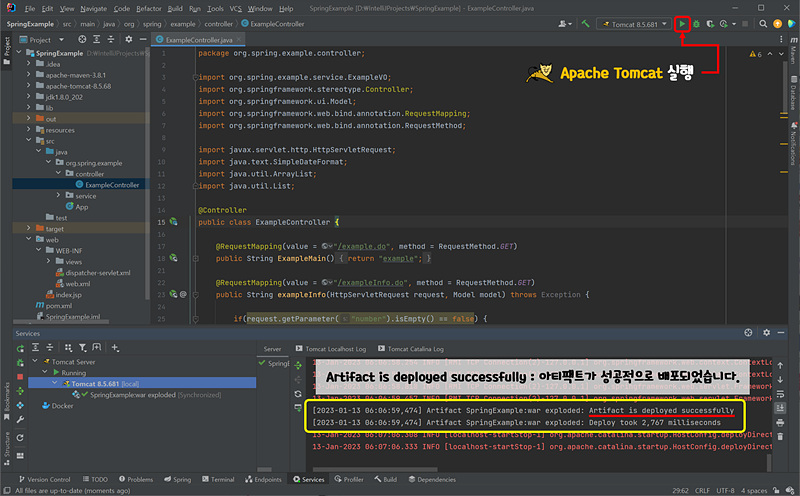Switch to Tomcat Catalina Log tab
This screenshot has width=800, height=496.
[x=411, y=349]
